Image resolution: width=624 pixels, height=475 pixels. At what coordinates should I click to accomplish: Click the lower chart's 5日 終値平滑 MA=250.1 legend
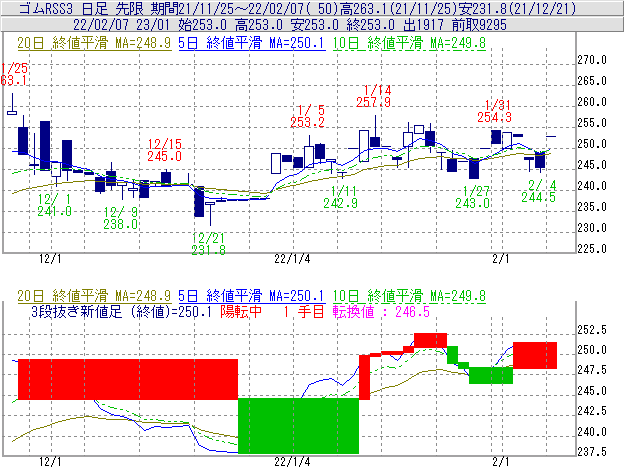pyautogui.click(x=252, y=296)
